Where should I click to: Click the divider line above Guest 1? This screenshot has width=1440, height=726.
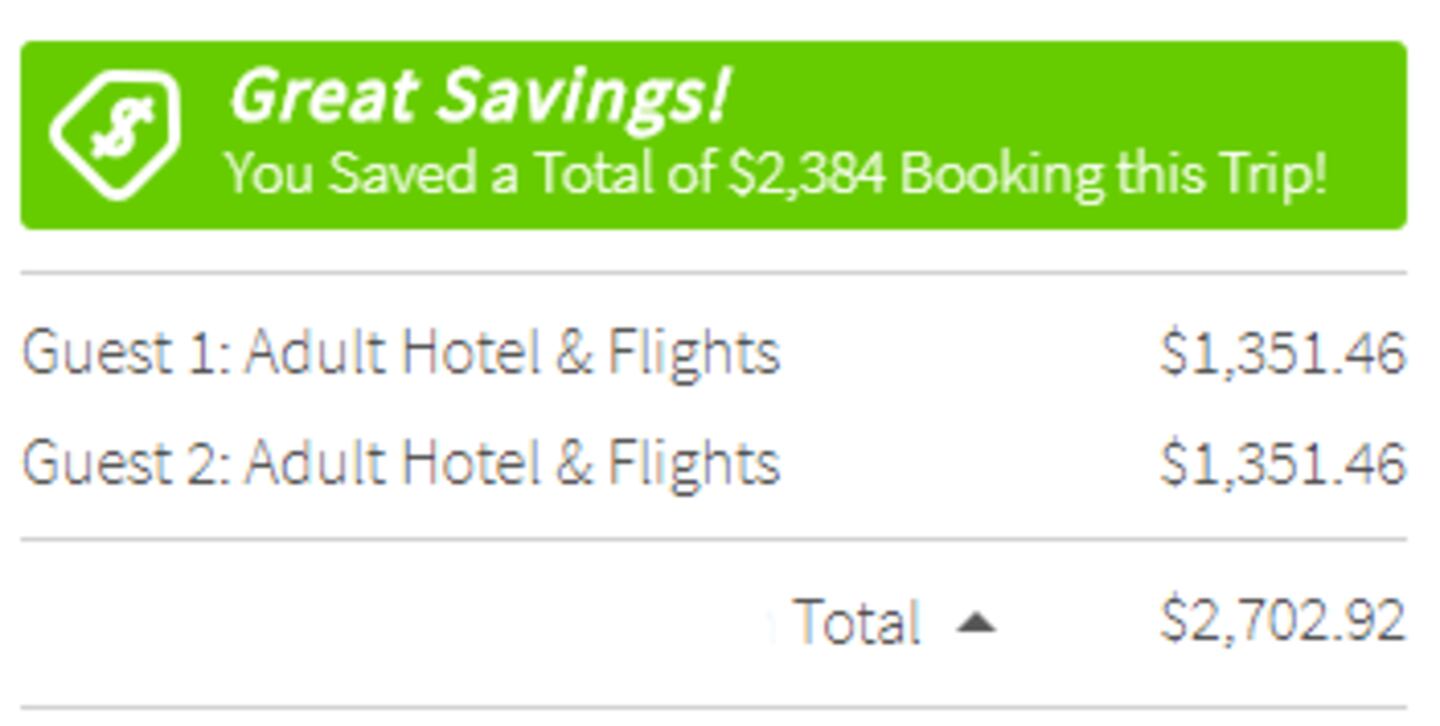tap(714, 272)
